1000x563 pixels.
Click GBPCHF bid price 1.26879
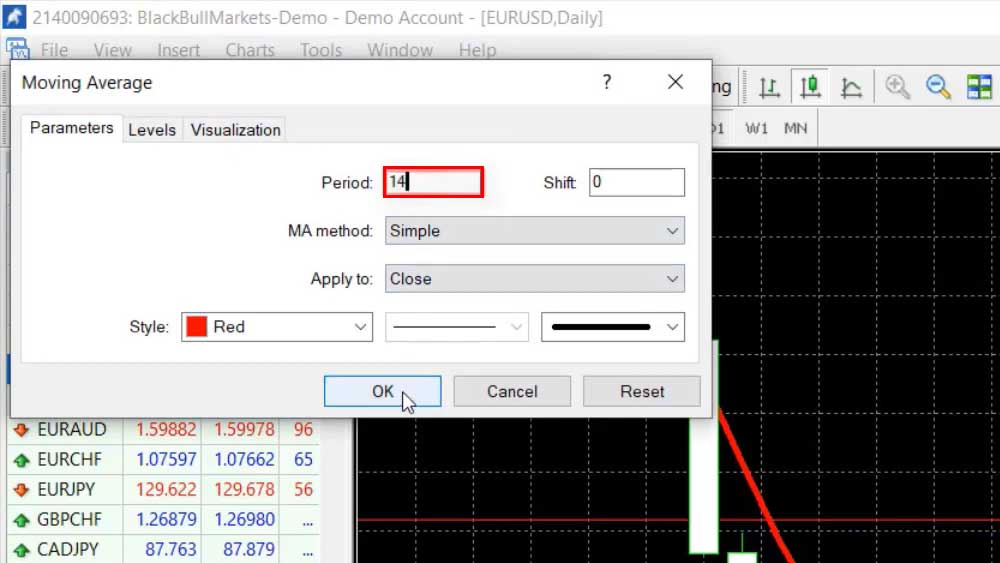[x=166, y=520]
